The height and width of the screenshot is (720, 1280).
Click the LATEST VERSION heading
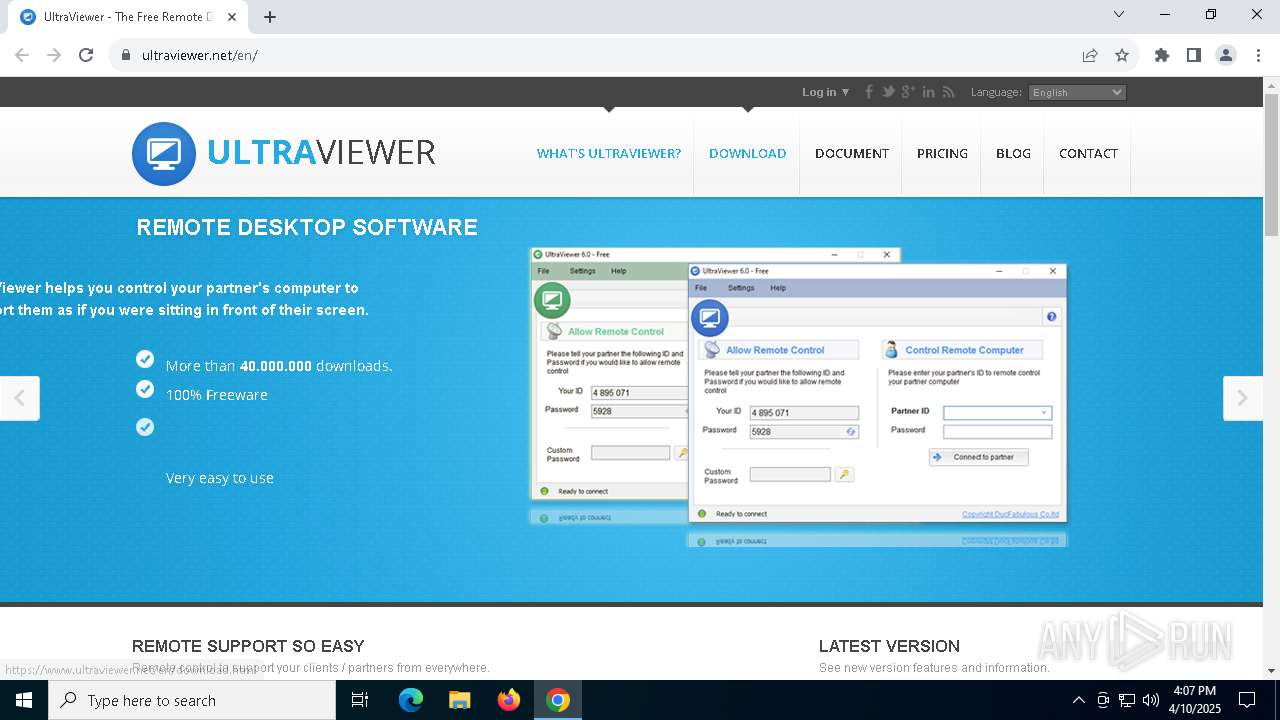[x=889, y=646]
